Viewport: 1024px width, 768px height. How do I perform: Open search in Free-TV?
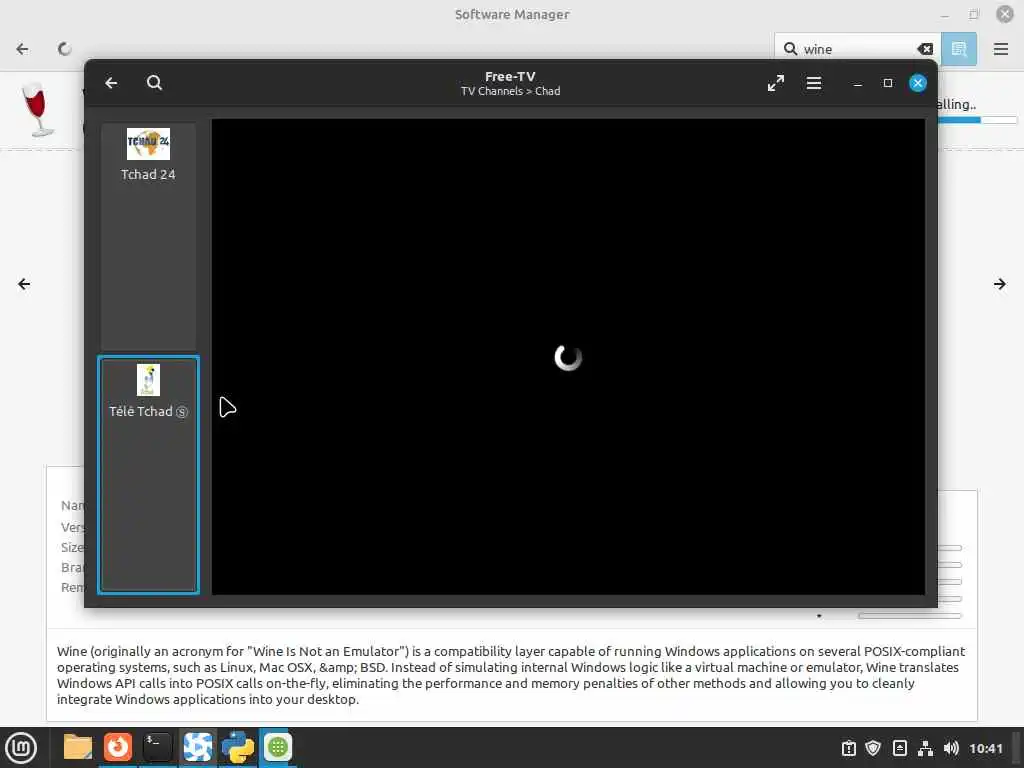point(154,83)
